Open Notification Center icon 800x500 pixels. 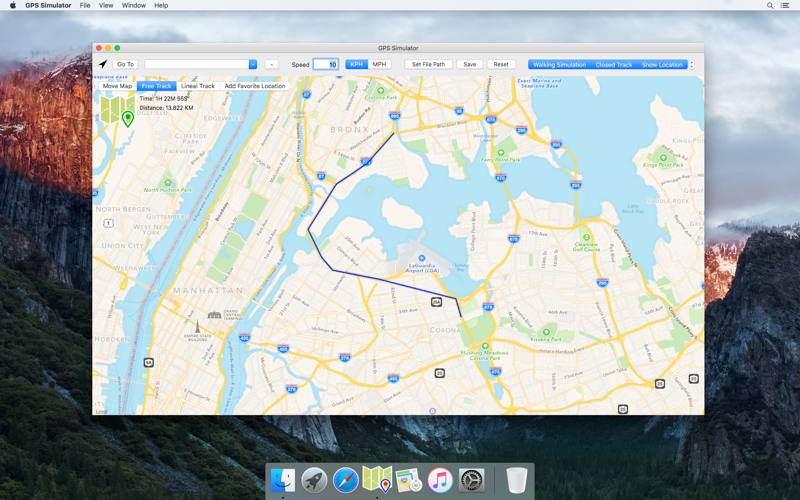coord(785,5)
